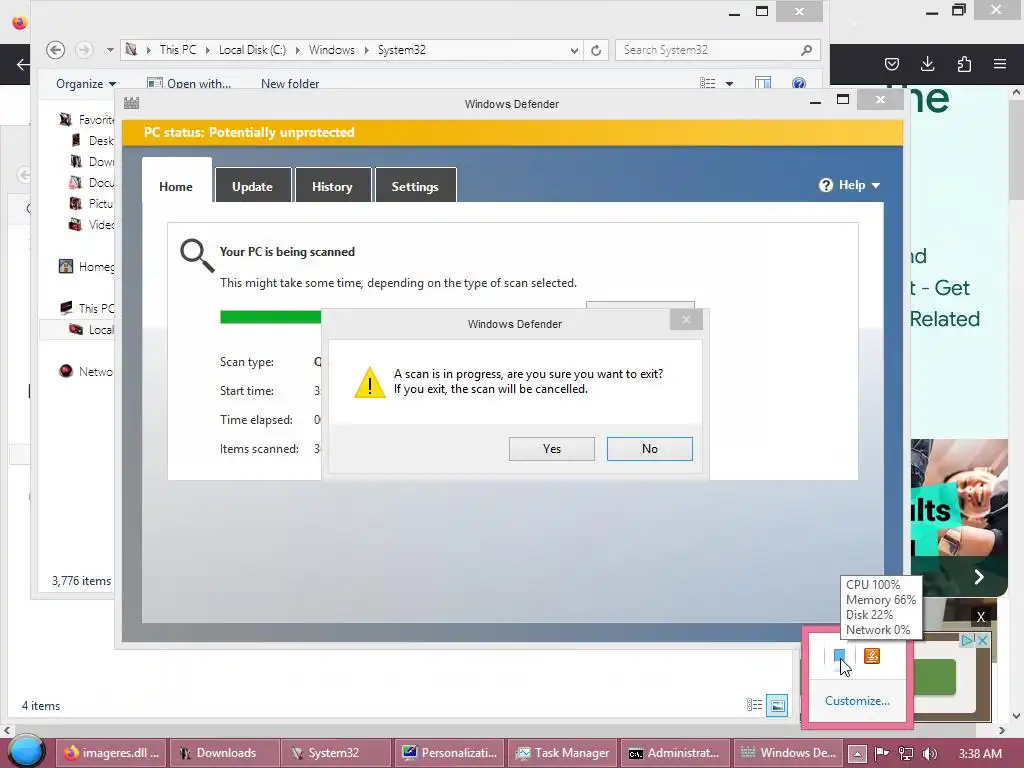Screen dimensions: 1024x768
Task: Click New folder in Explorer toolbar
Action: (290, 84)
